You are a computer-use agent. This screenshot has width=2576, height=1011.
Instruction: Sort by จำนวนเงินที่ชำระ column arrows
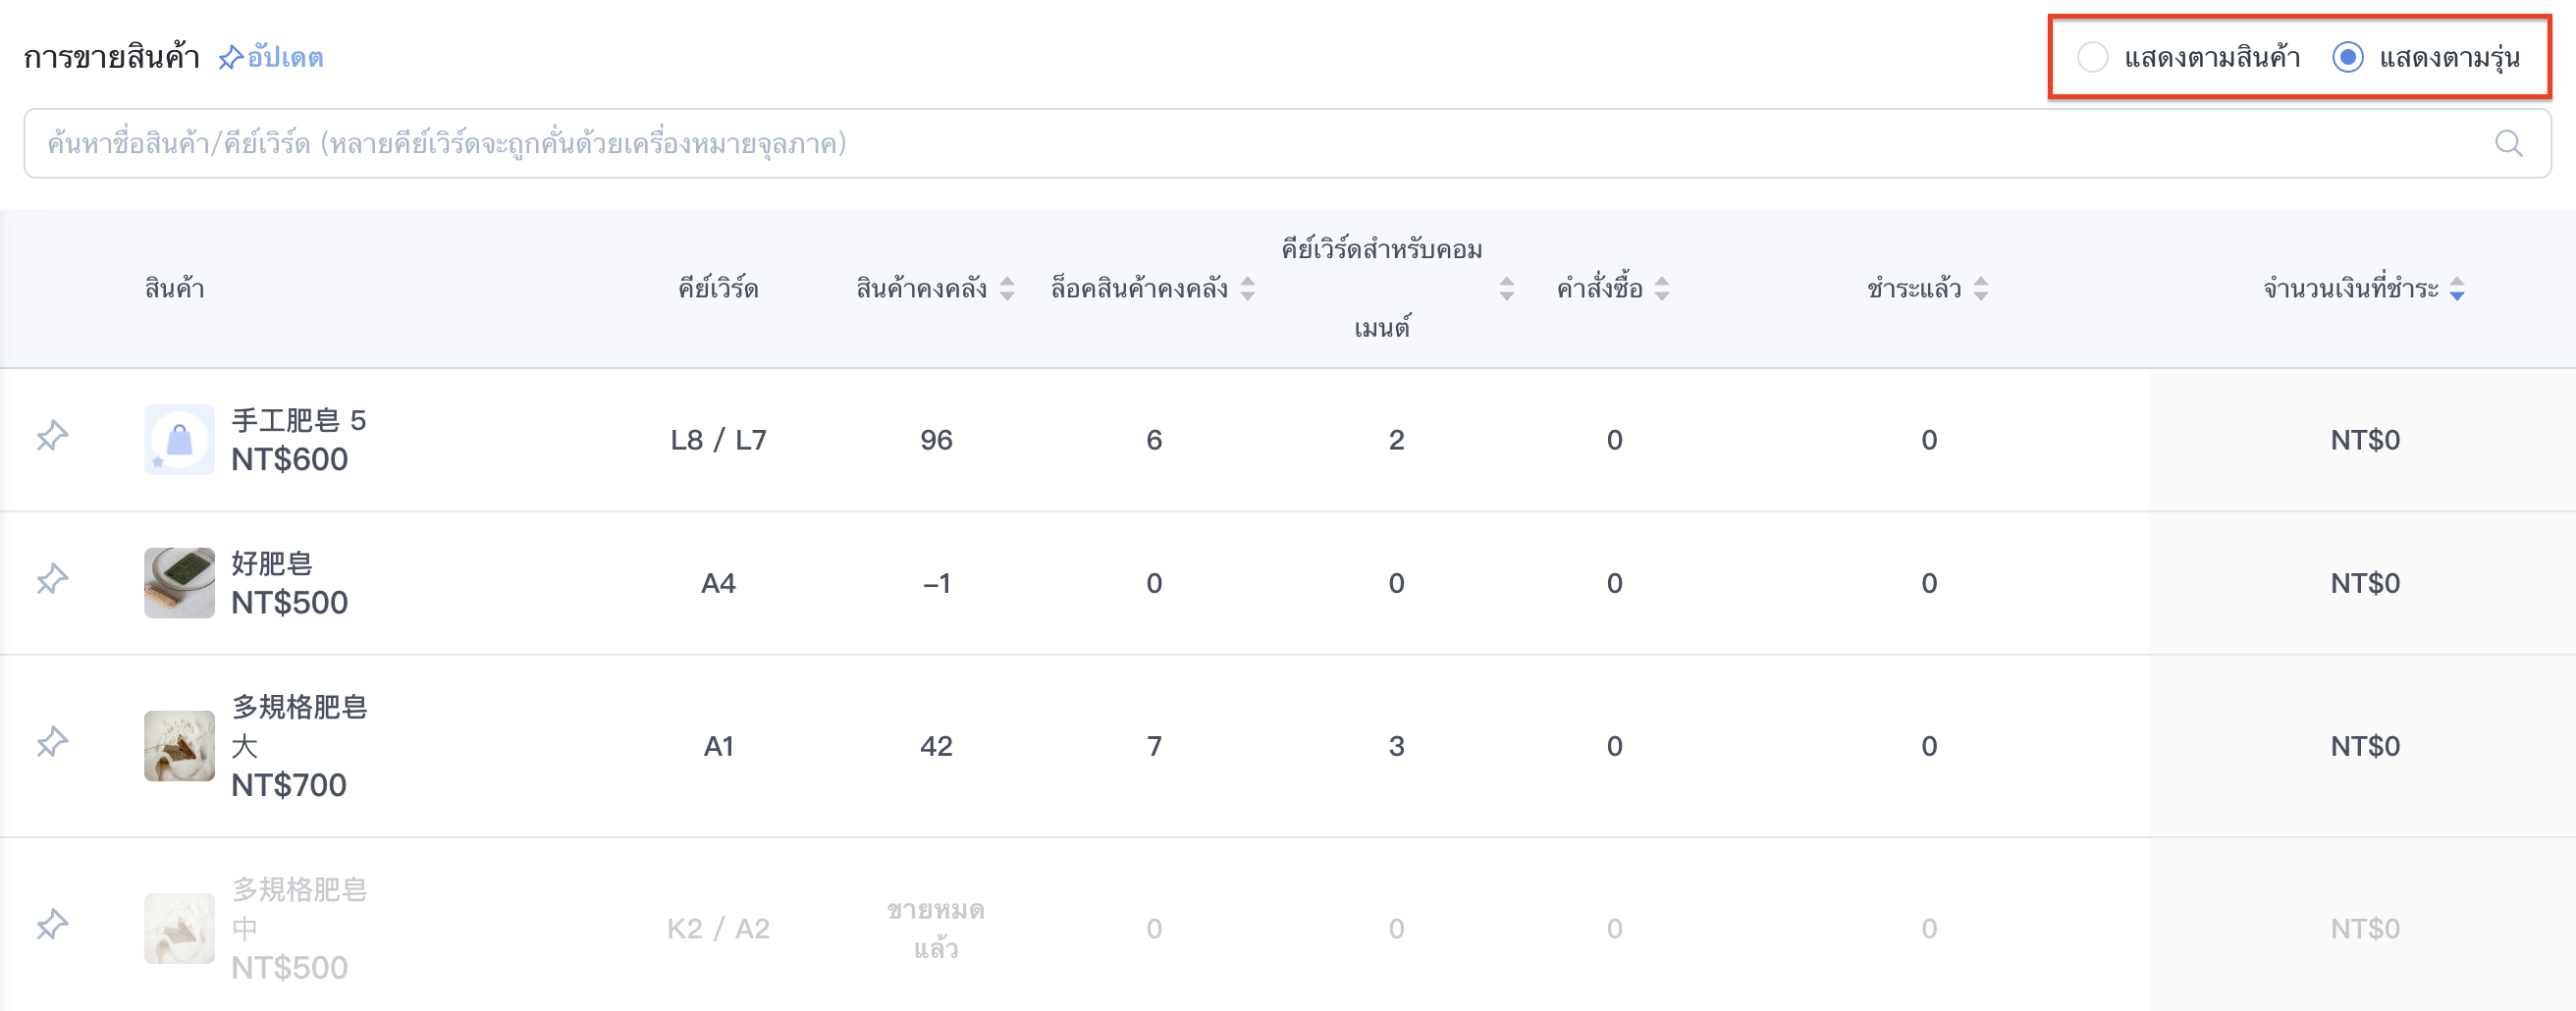(x=2457, y=289)
